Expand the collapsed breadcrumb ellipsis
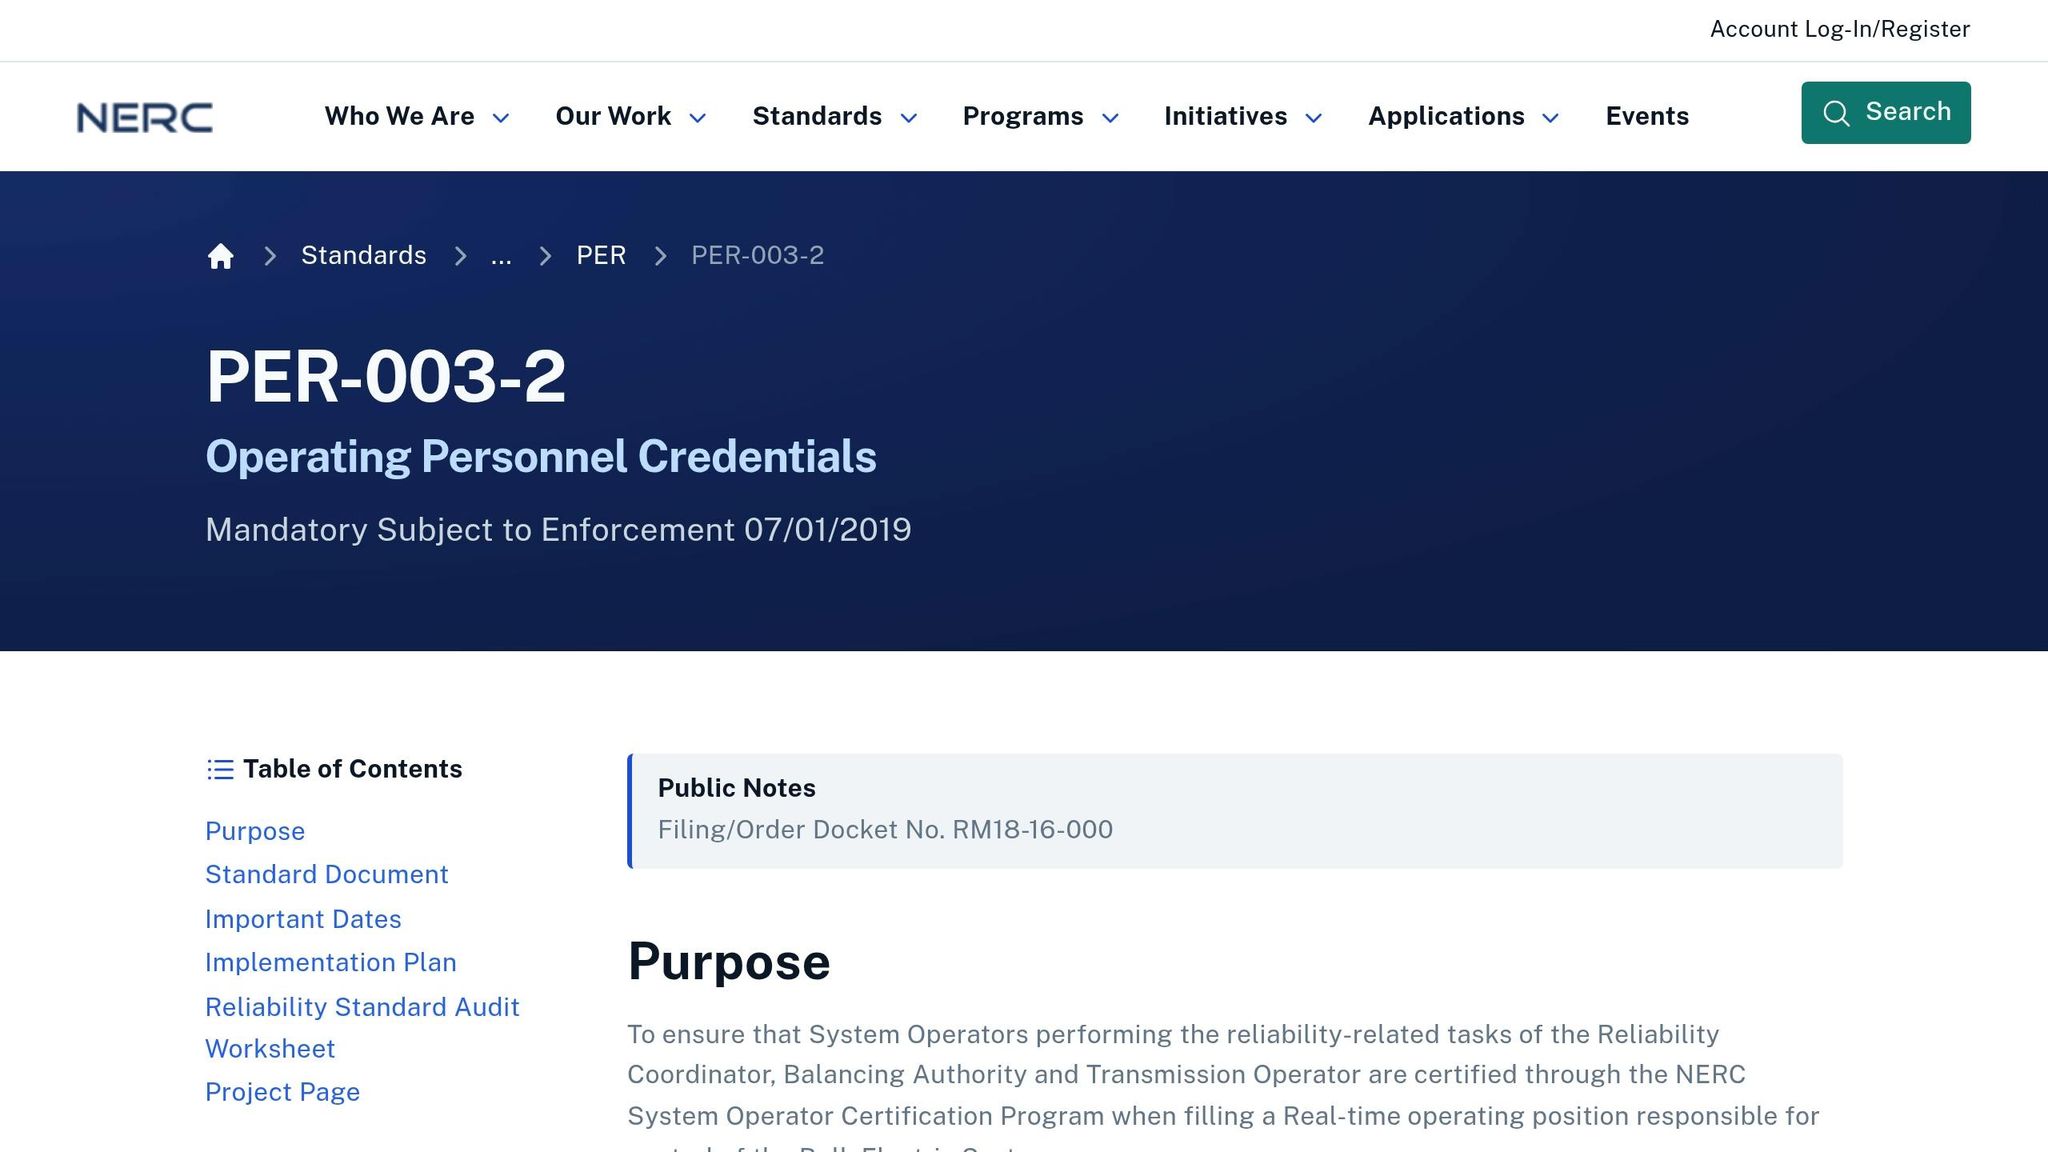Screen dimensions: 2048x1152 [501, 256]
